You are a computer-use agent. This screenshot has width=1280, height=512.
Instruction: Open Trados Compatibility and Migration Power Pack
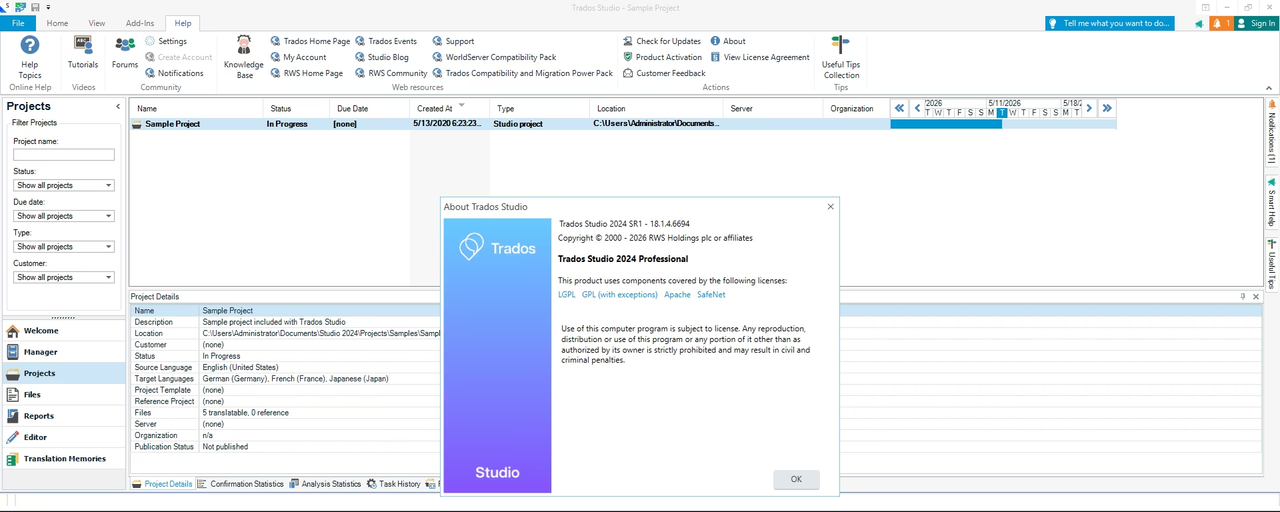522,73
